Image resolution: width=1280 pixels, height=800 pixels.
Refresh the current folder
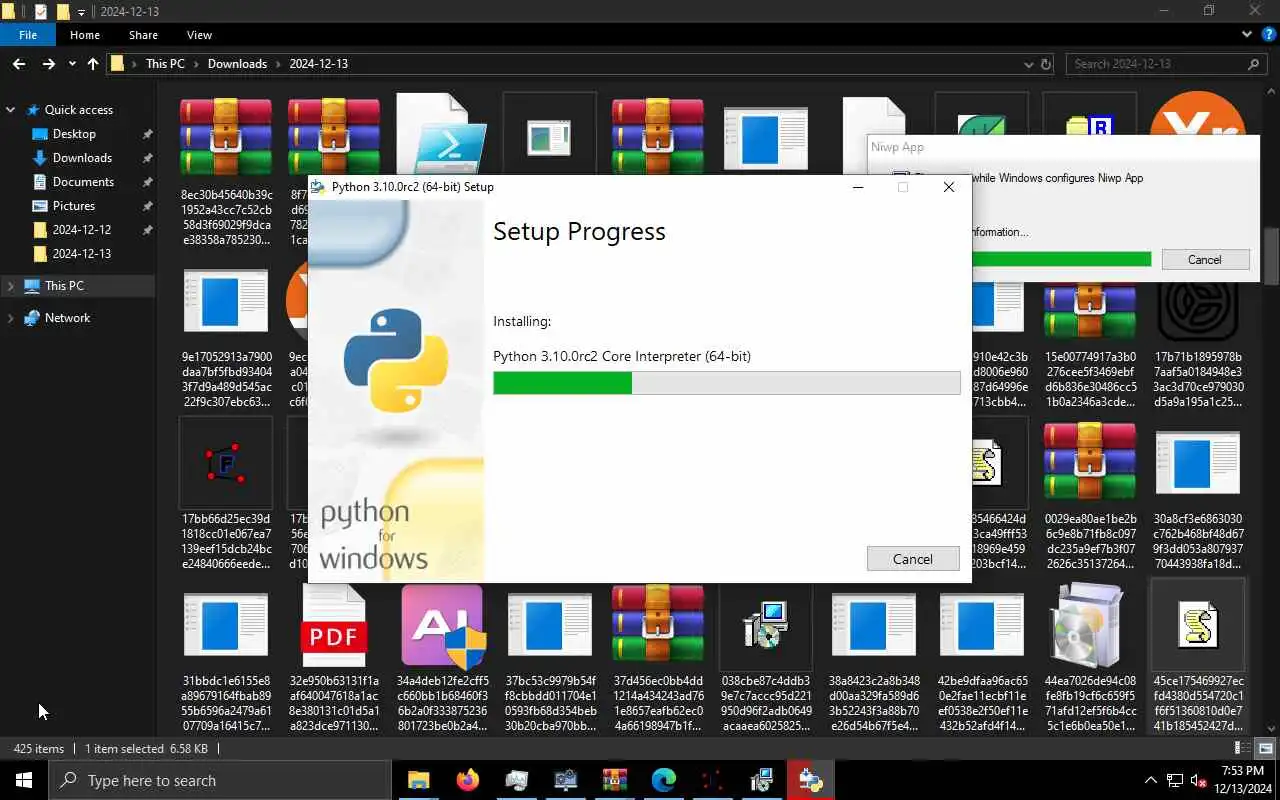tap(1046, 64)
